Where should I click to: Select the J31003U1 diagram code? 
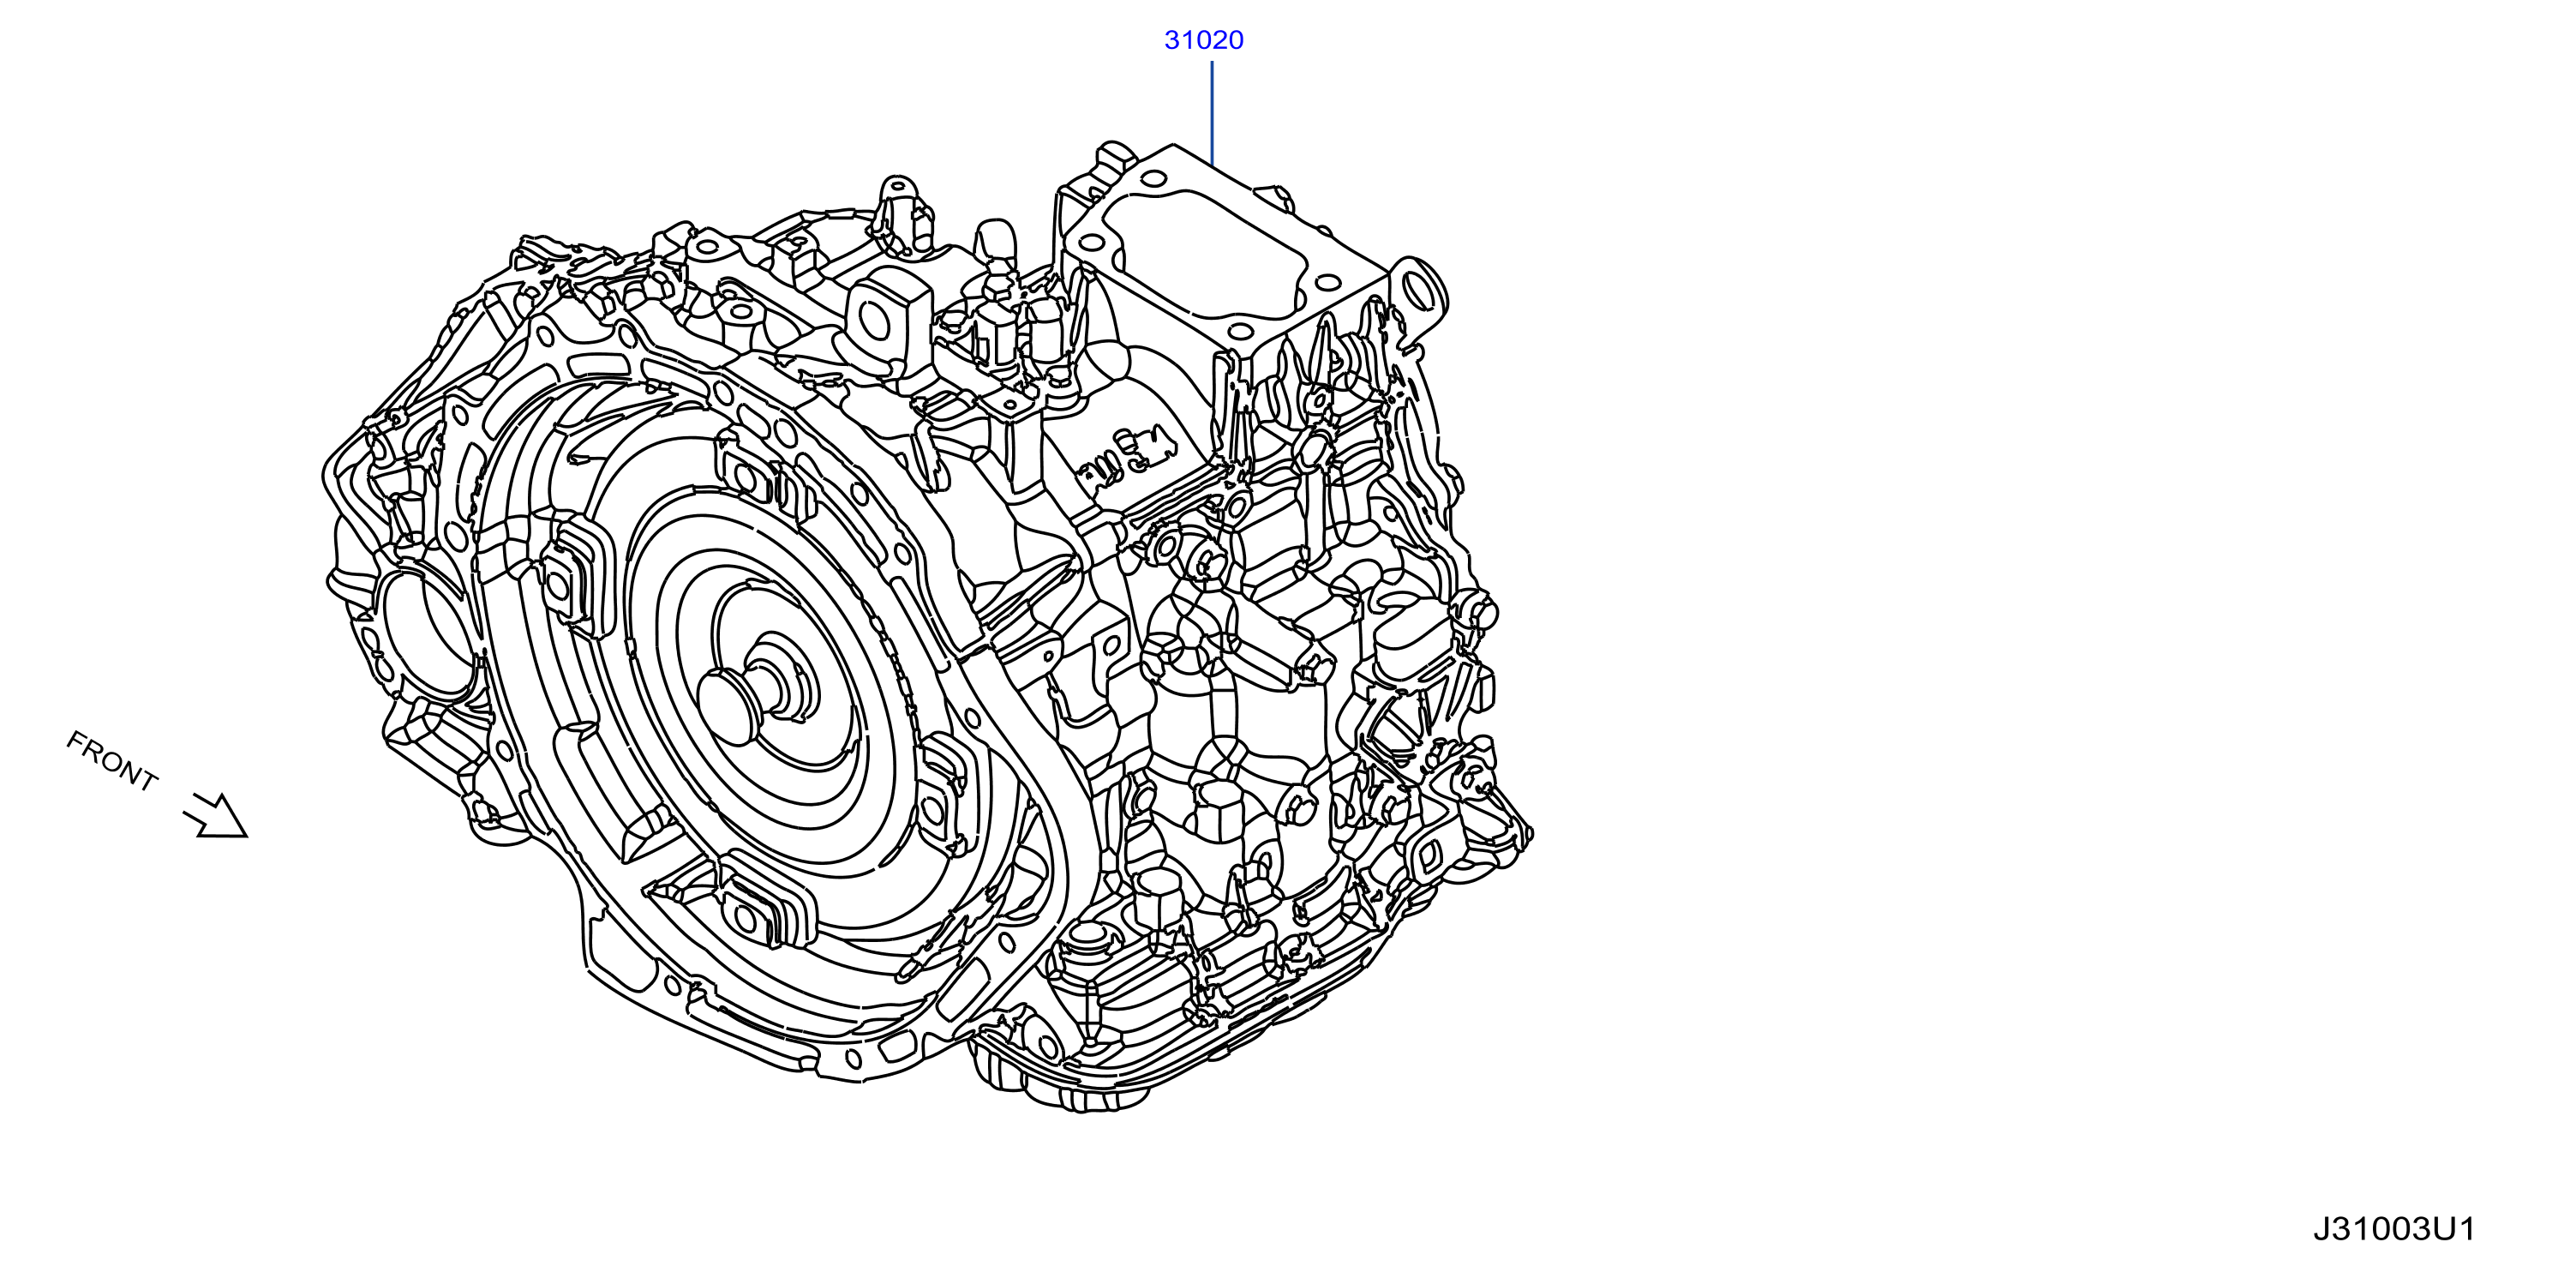point(2394,1228)
